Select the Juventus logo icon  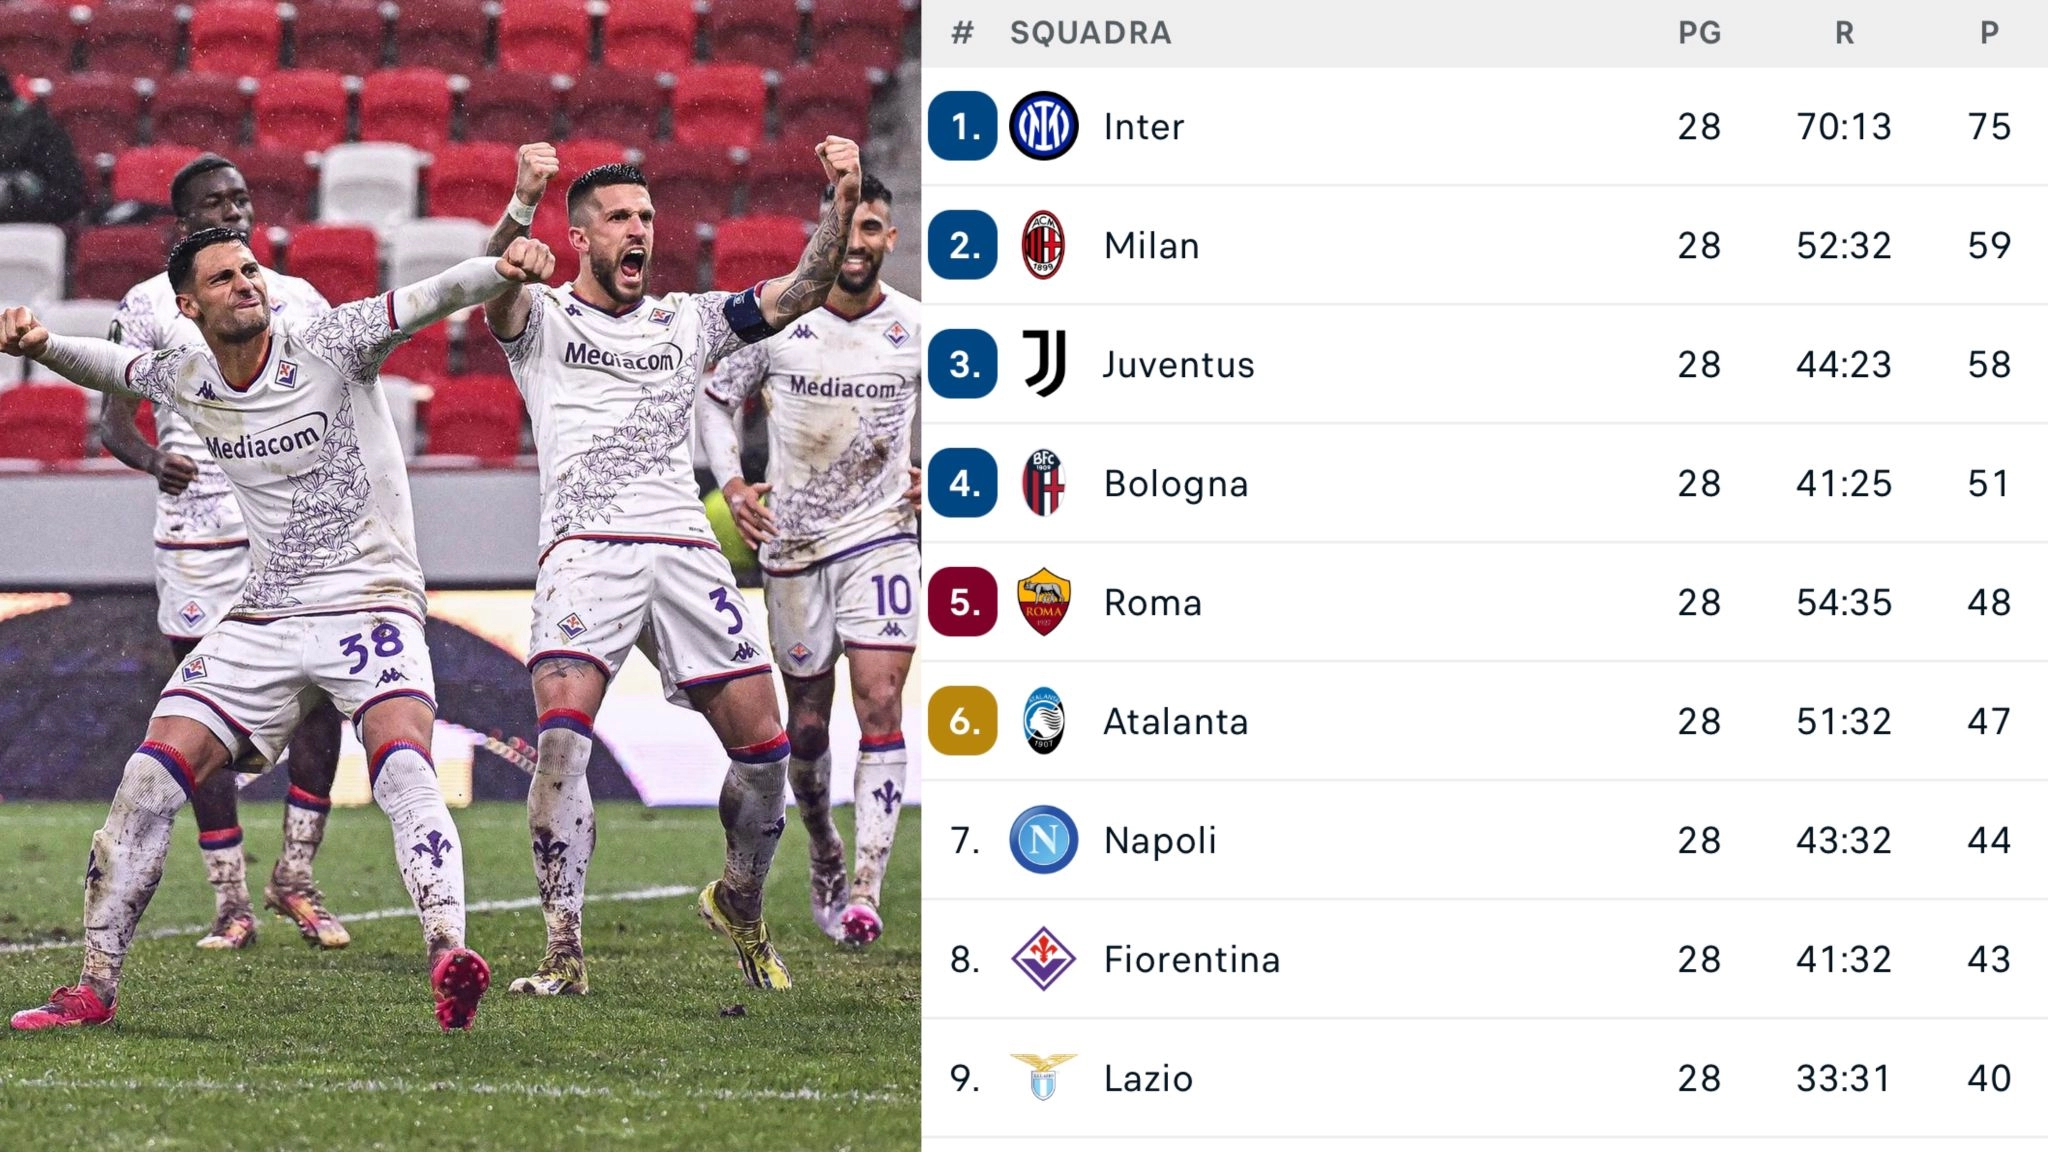tap(1043, 364)
